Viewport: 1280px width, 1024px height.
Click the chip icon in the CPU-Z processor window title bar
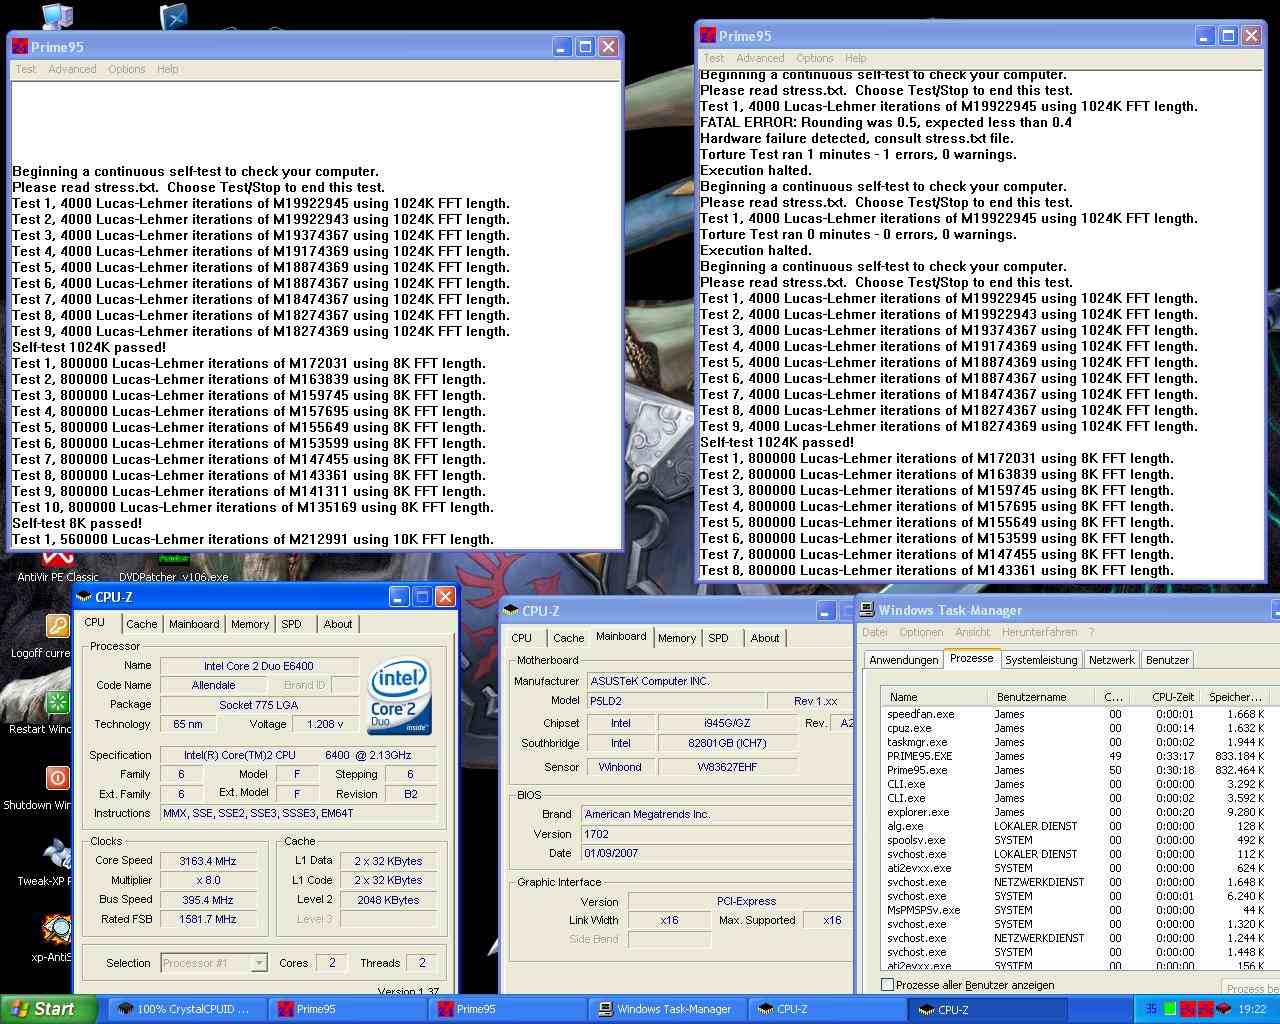pyautogui.click(x=84, y=597)
